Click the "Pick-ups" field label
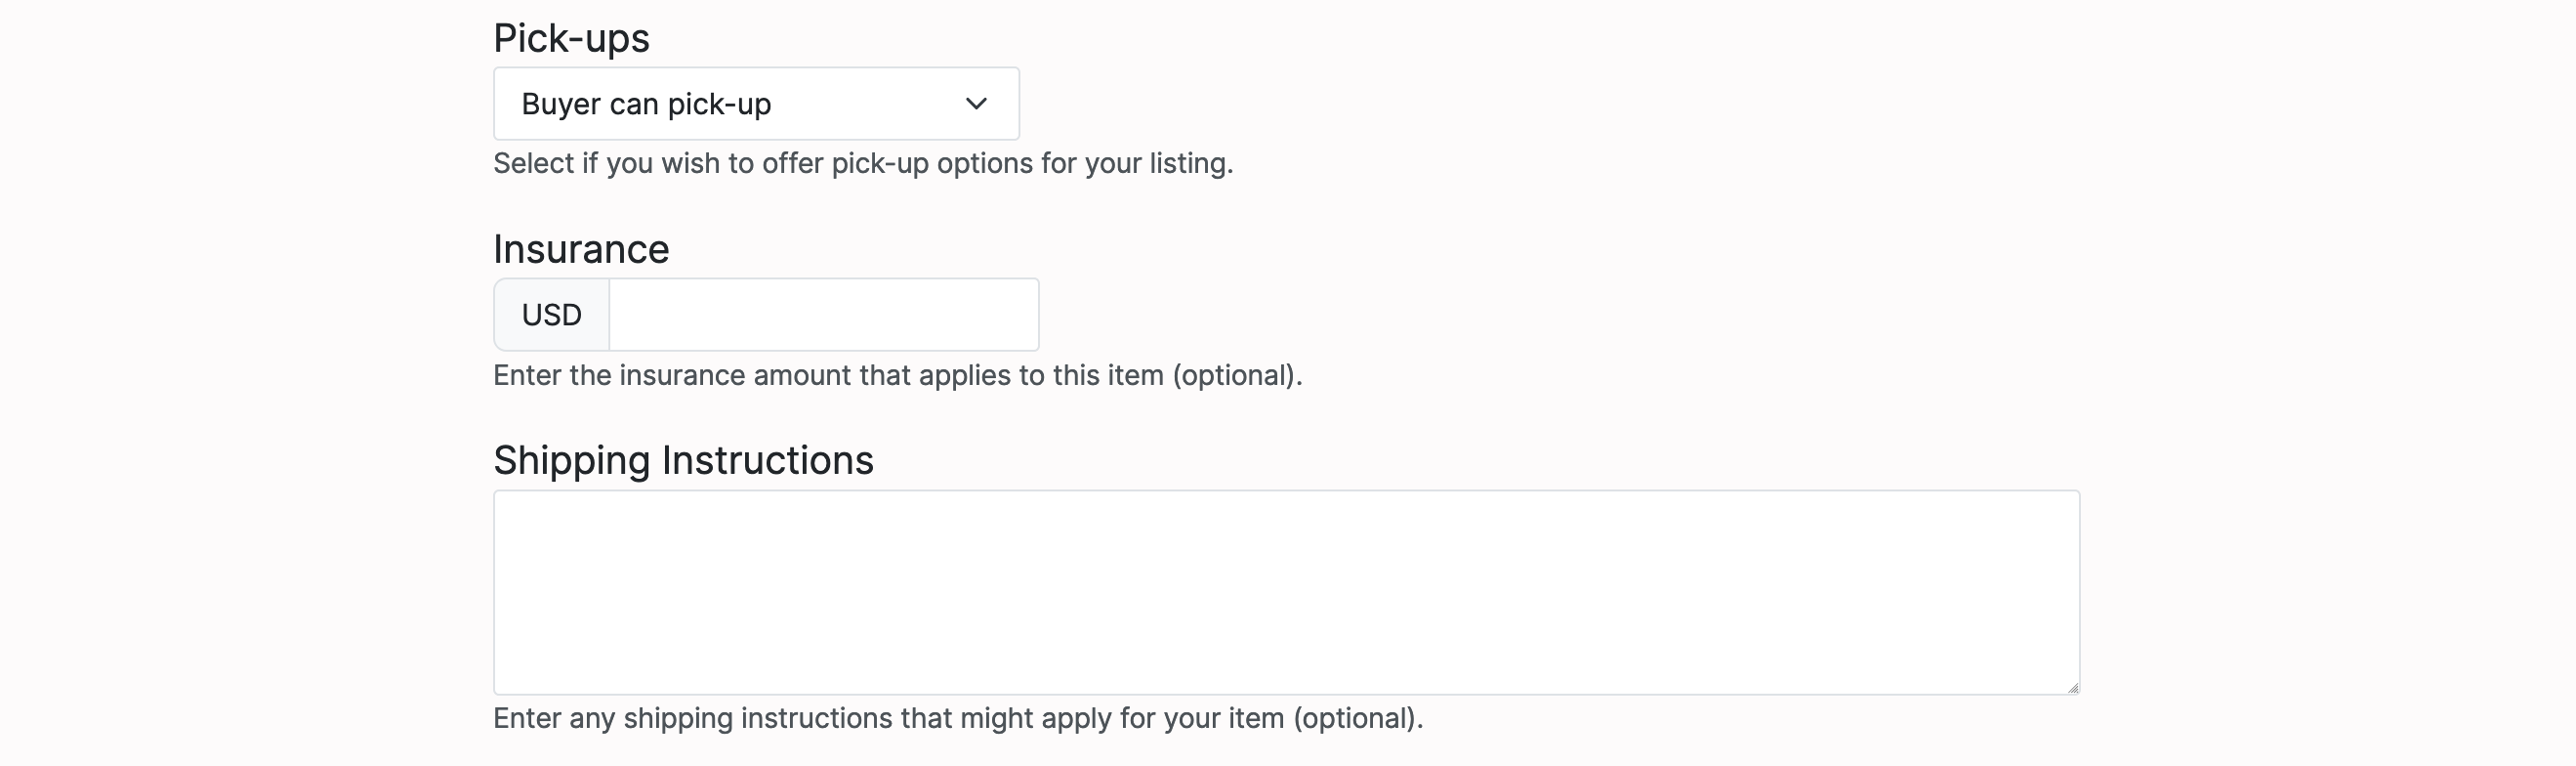The width and height of the screenshot is (2576, 766). point(571,38)
